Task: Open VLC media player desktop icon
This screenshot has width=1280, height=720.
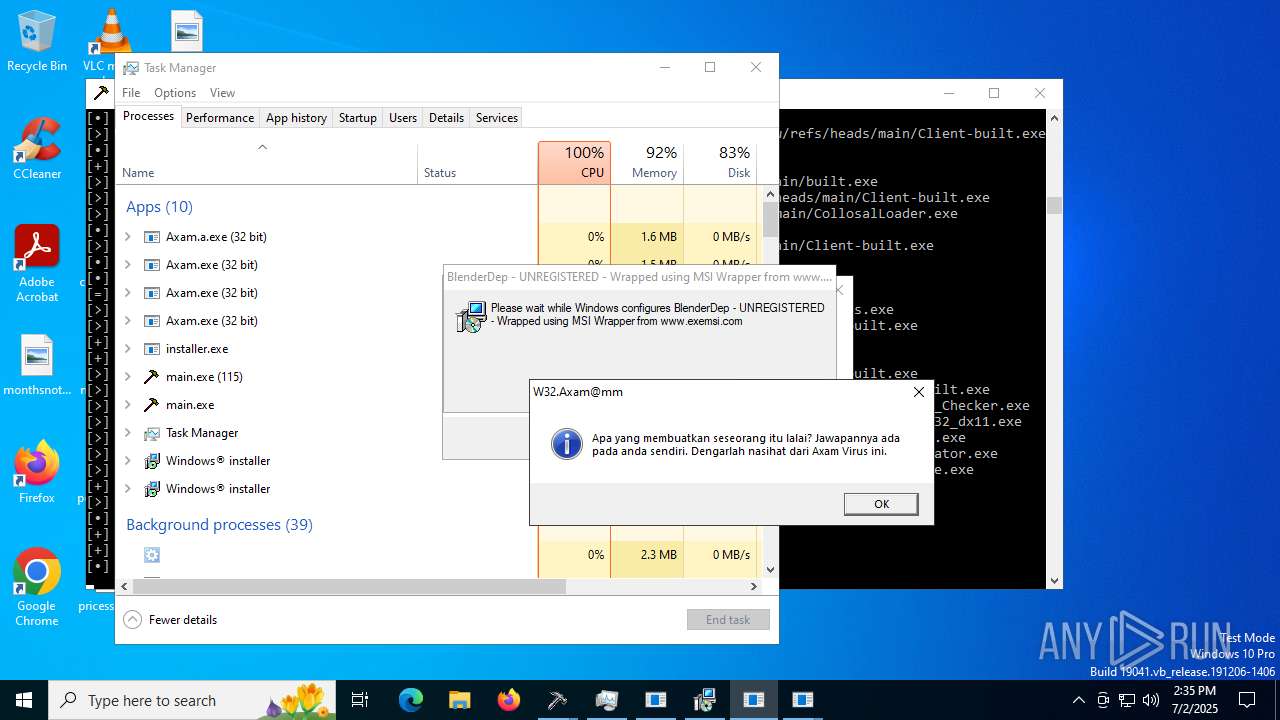Action: pos(110,41)
